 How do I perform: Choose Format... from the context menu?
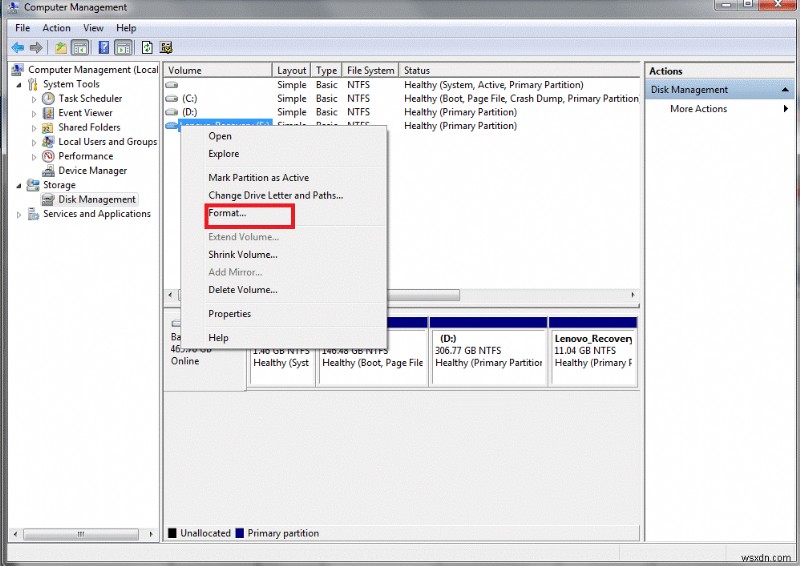pos(227,213)
